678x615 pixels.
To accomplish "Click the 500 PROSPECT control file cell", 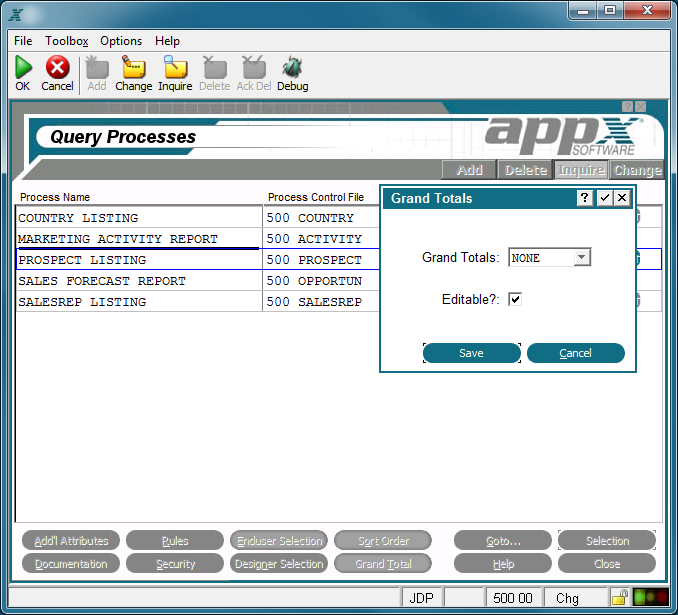I will 321,259.
